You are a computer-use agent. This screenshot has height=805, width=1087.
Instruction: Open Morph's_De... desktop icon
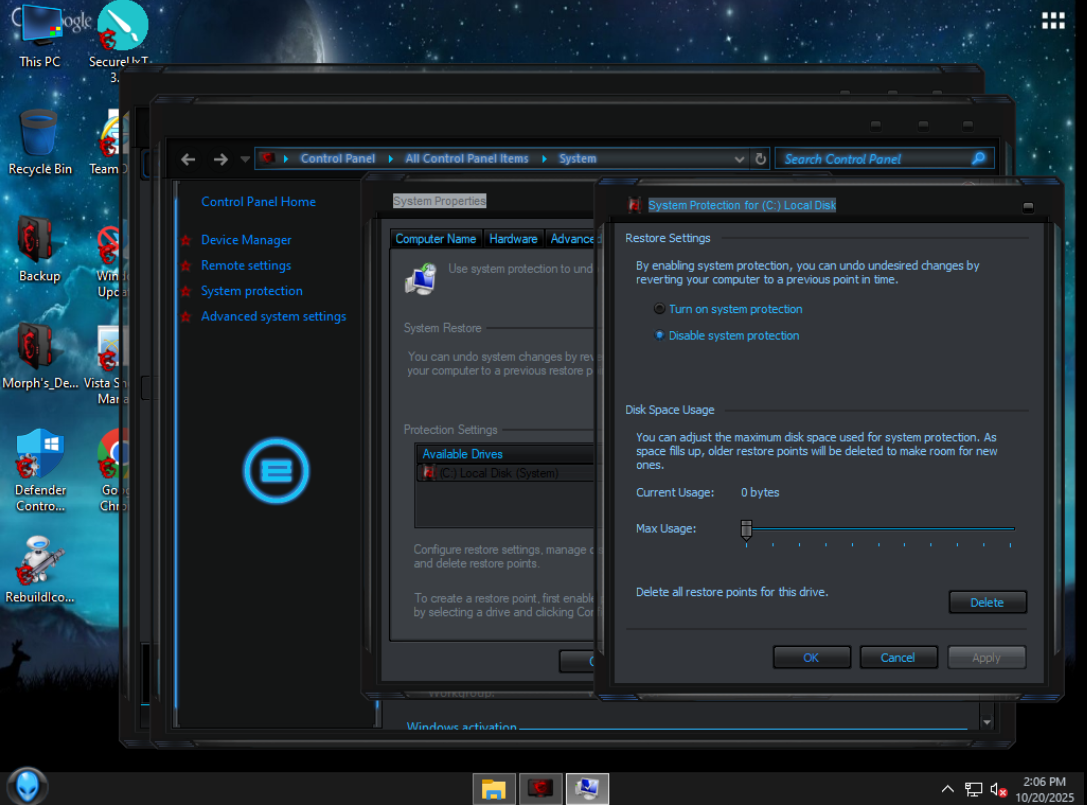[x=40, y=356]
